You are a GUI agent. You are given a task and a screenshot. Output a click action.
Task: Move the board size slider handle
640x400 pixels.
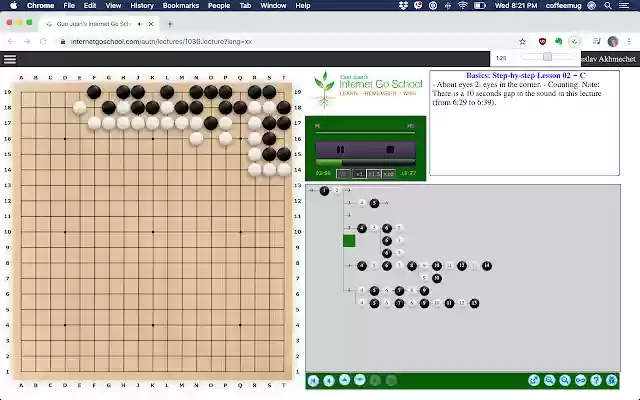point(547,57)
